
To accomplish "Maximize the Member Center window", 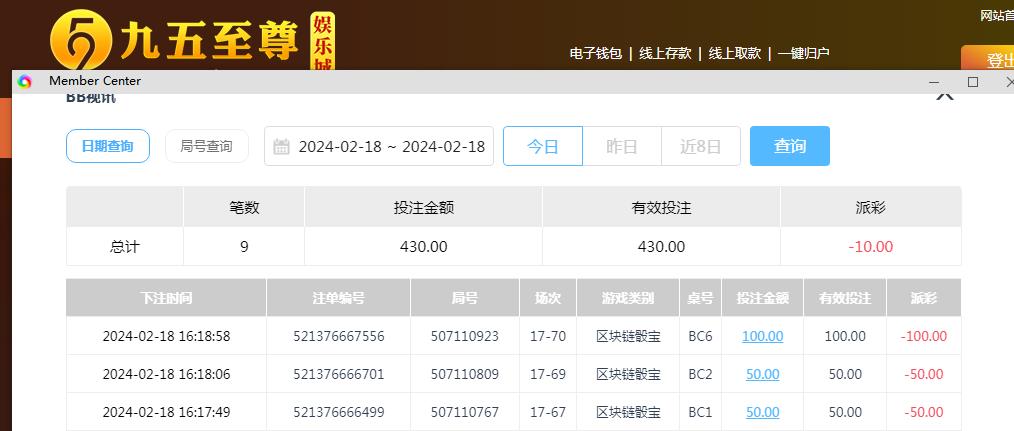I will [x=973, y=82].
